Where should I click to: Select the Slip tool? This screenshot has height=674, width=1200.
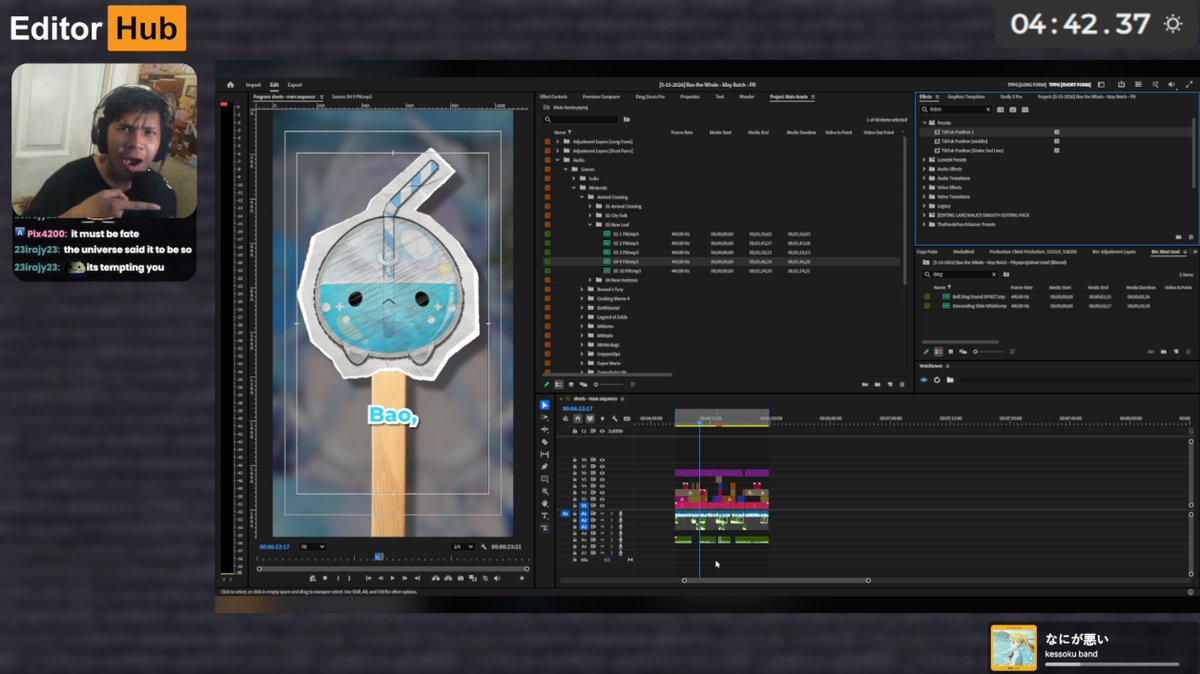pyautogui.click(x=545, y=454)
